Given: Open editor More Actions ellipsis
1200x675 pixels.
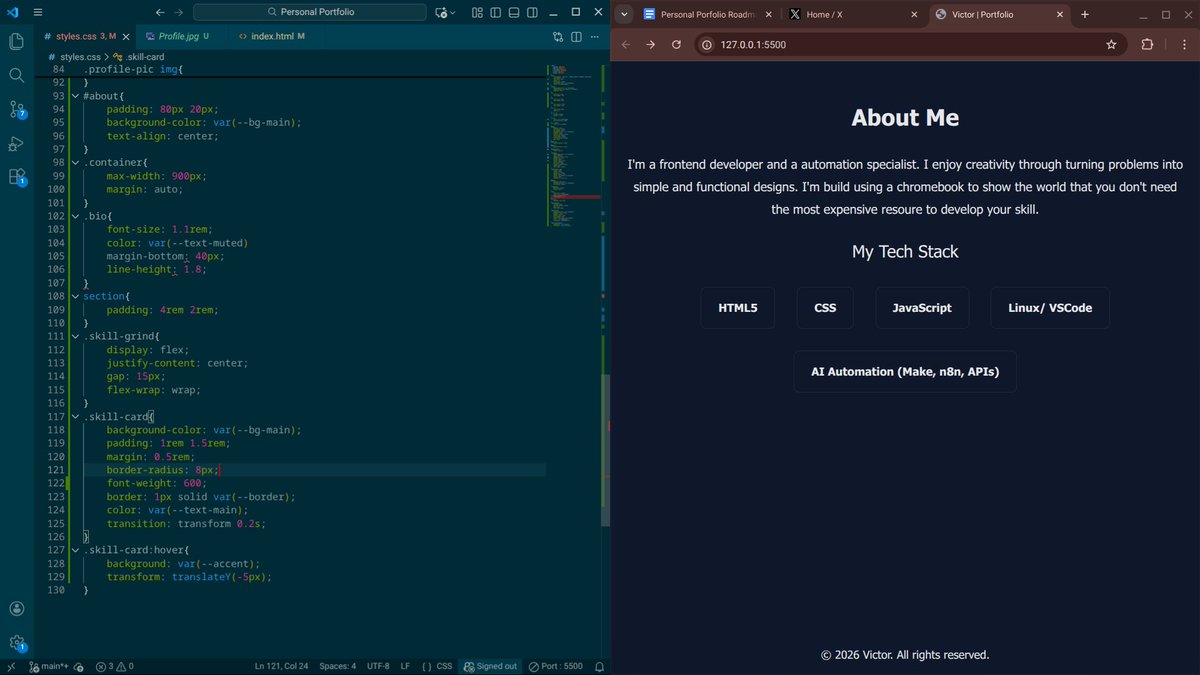Looking at the screenshot, I should 595,37.
